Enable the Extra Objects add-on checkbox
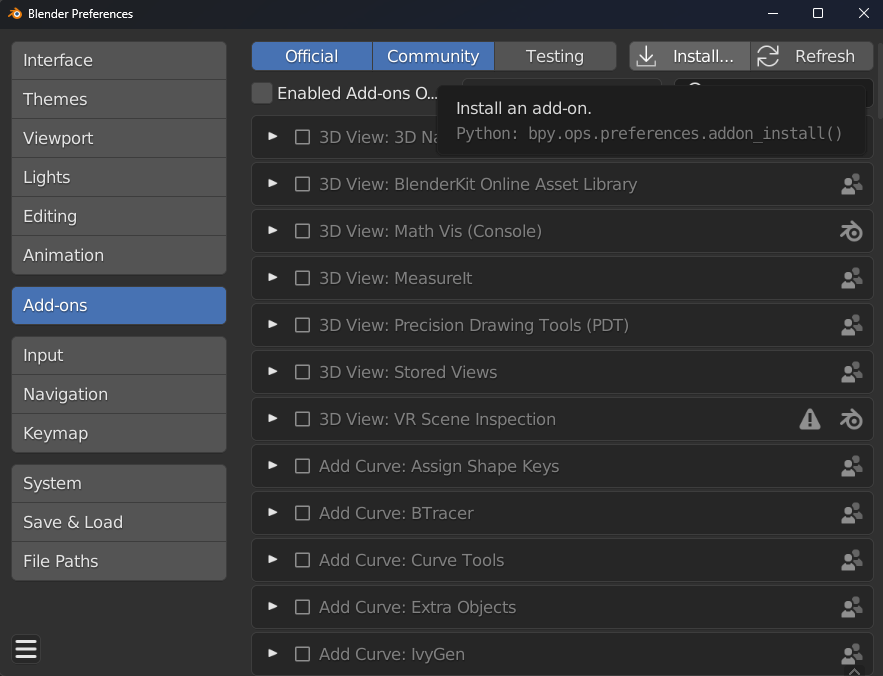Image resolution: width=883 pixels, height=676 pixels. click(x=302, y=607)
